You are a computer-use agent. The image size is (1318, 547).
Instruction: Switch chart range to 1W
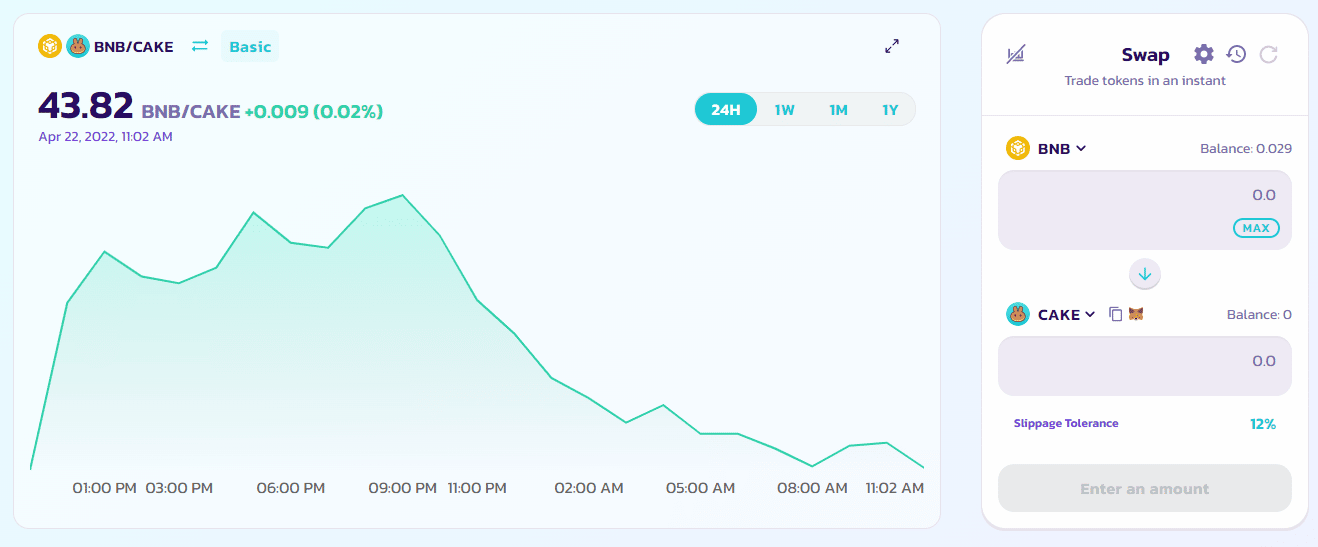tap(784, 110)
